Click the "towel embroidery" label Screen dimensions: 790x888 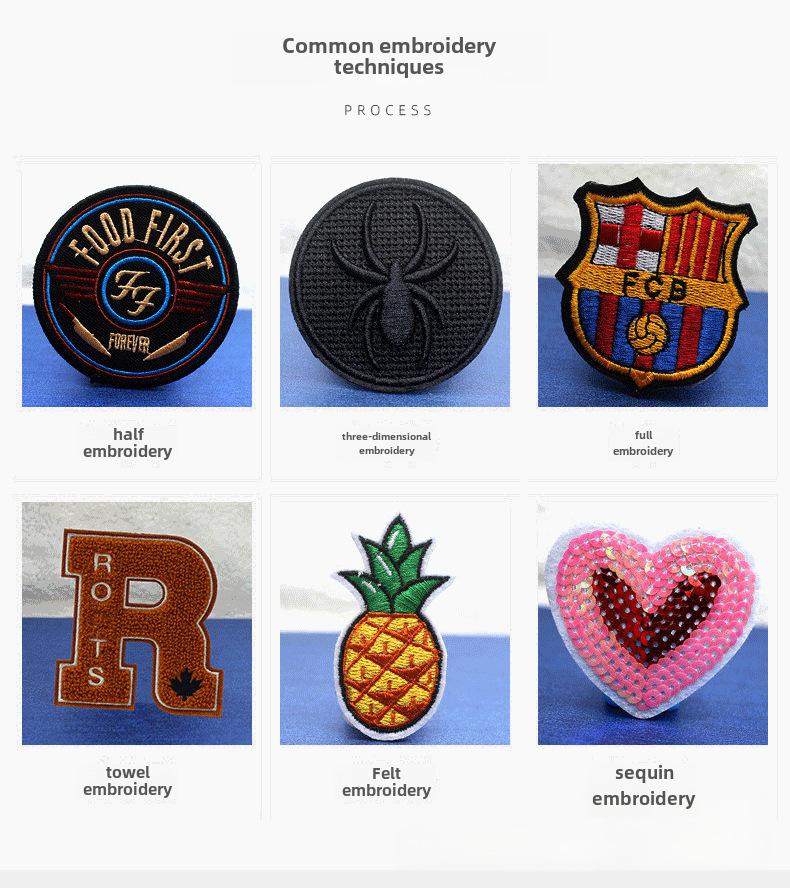tap(127, 780)
